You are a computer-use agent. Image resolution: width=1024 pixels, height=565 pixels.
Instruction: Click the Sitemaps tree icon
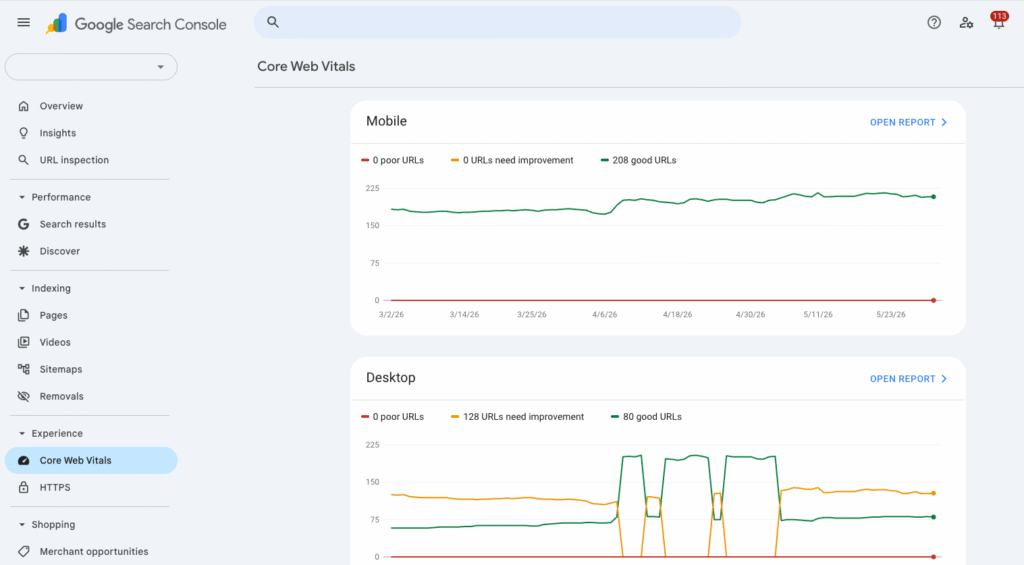point(24,369)
